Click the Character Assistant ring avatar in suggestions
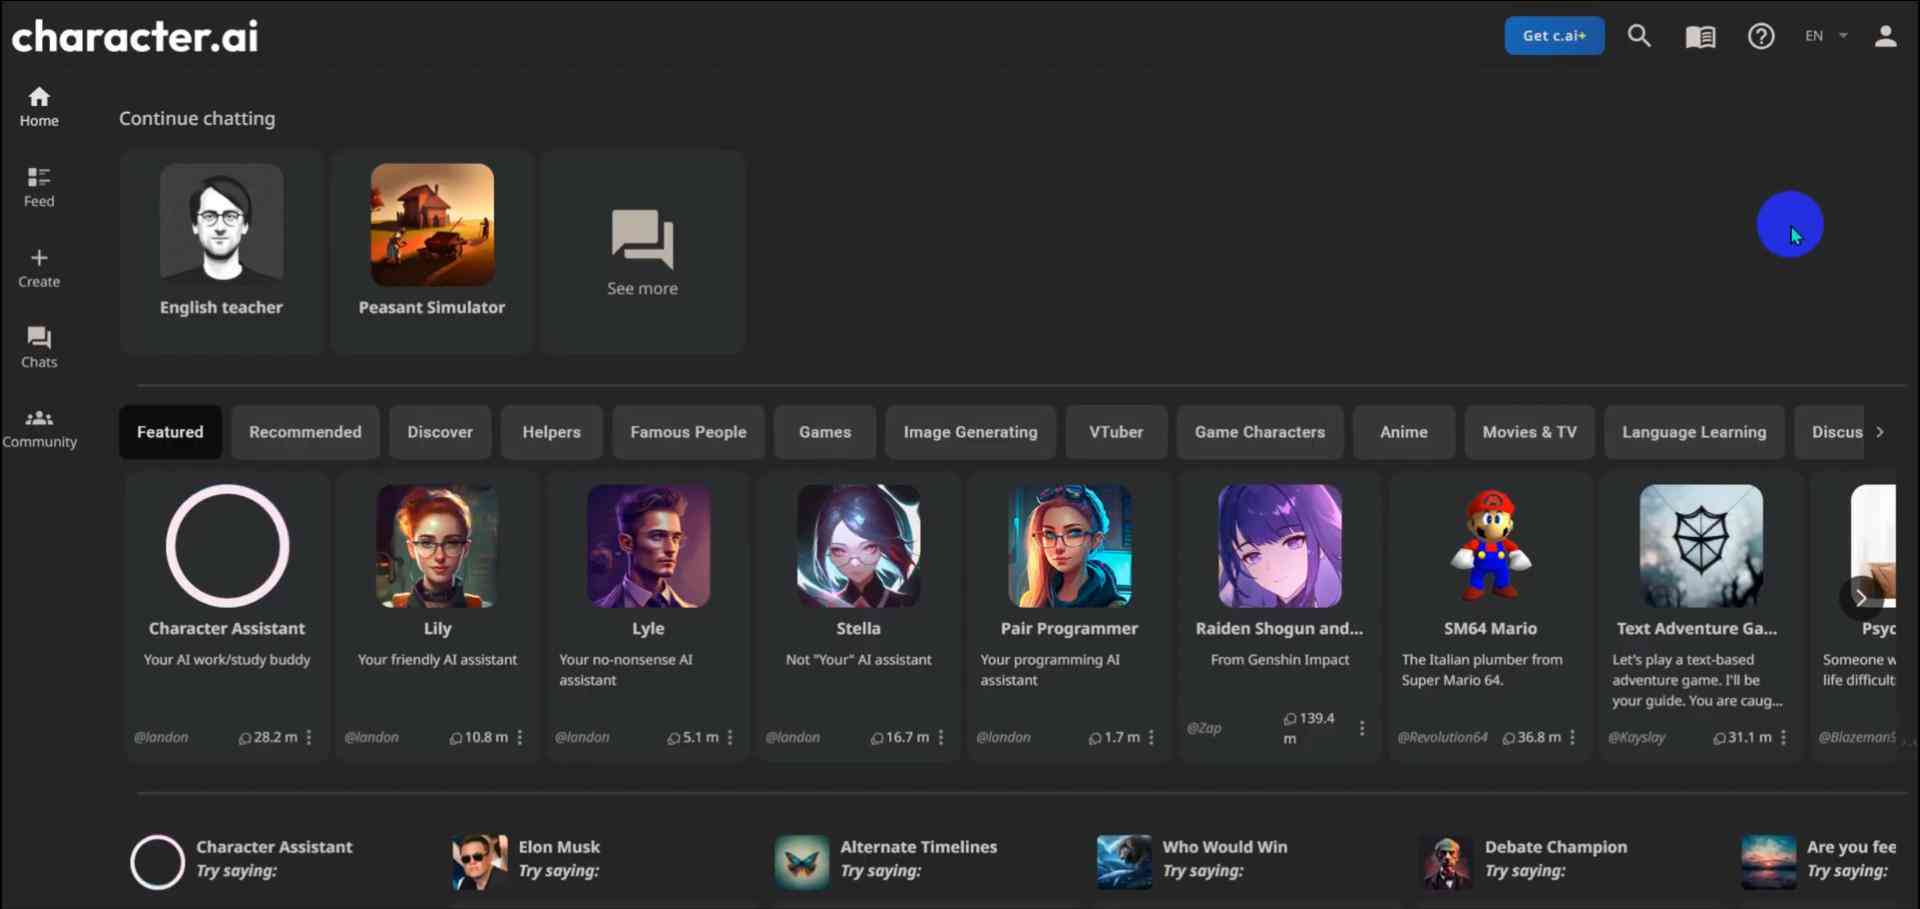This screenshot has height=909, width=1920. [x=158, y=862]
